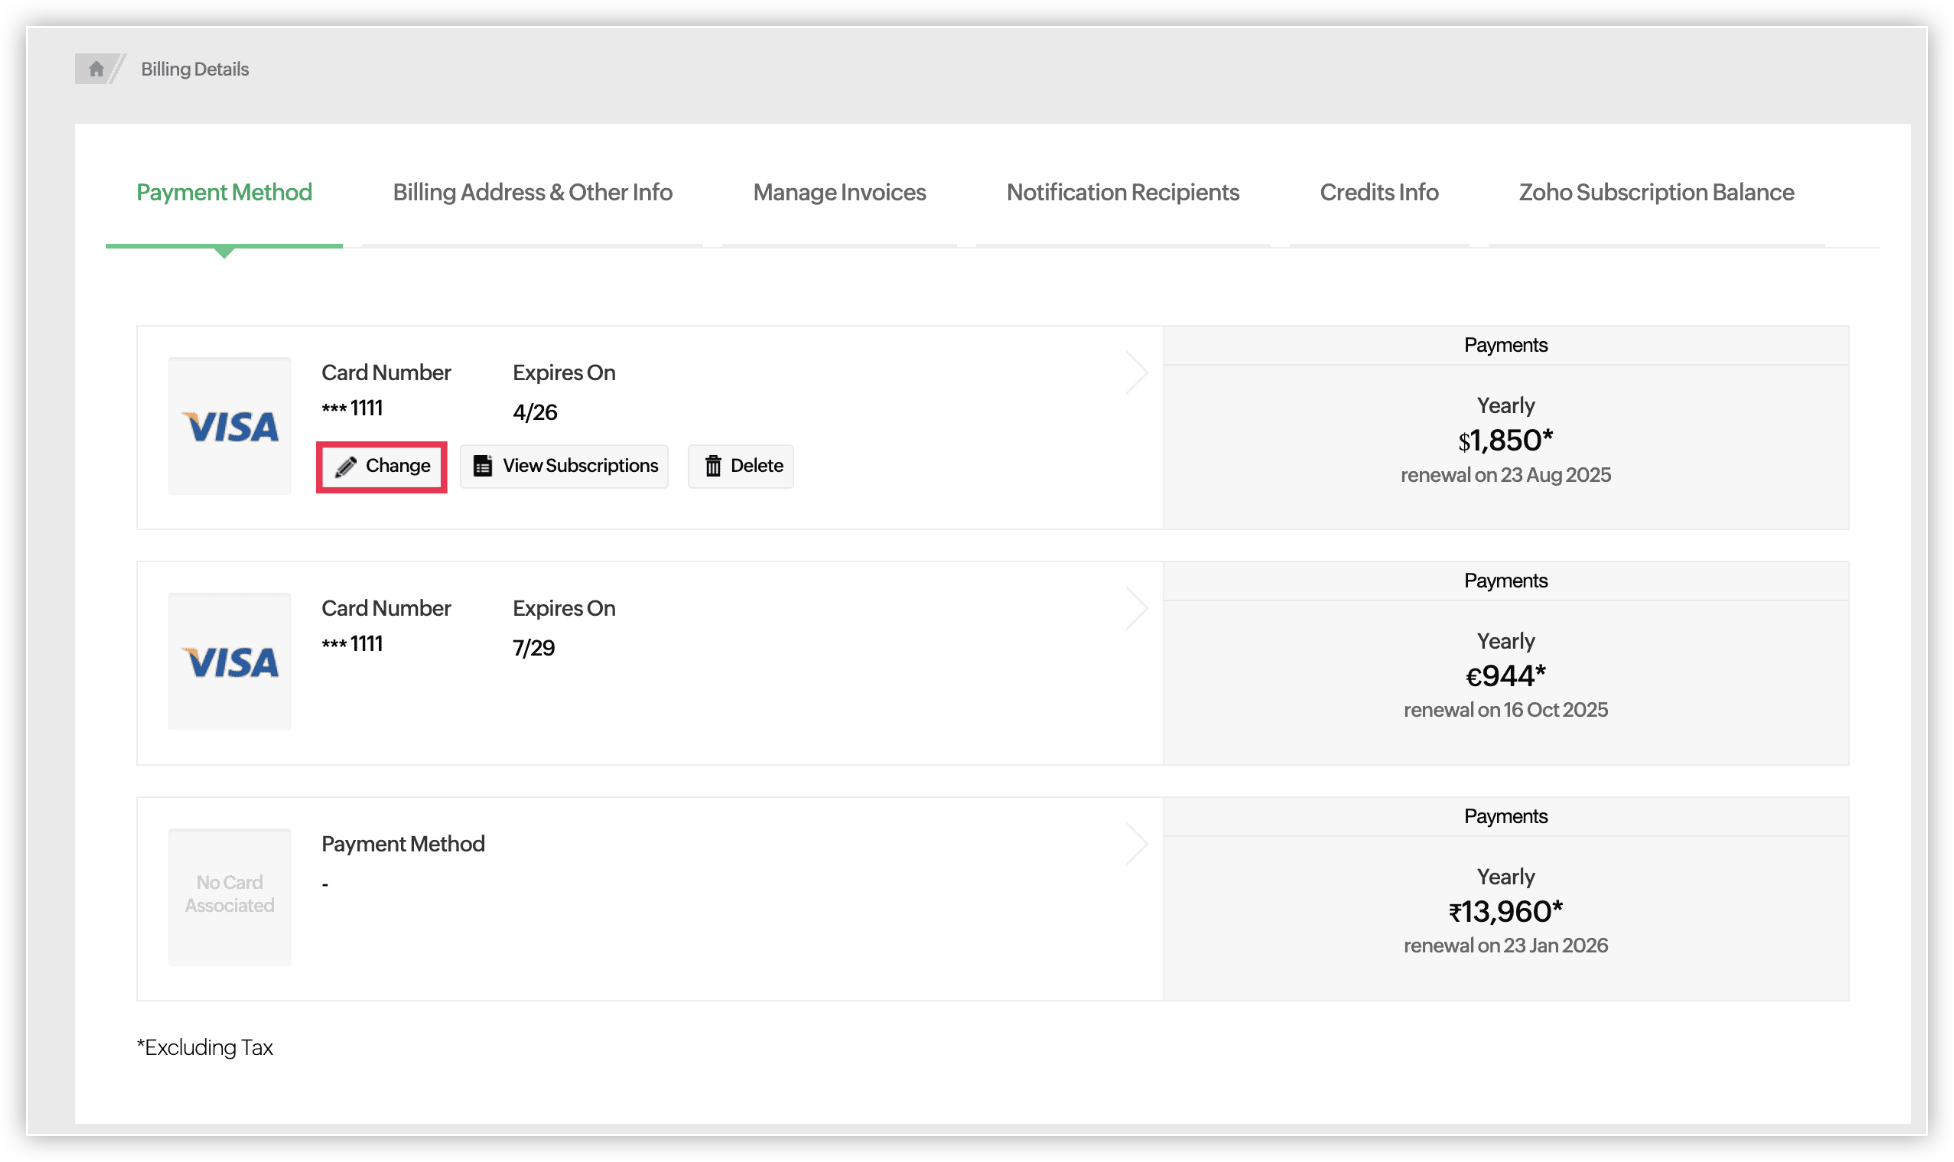
Task: Click the View Subscriptions button label
Action: [x=580, y=466]
